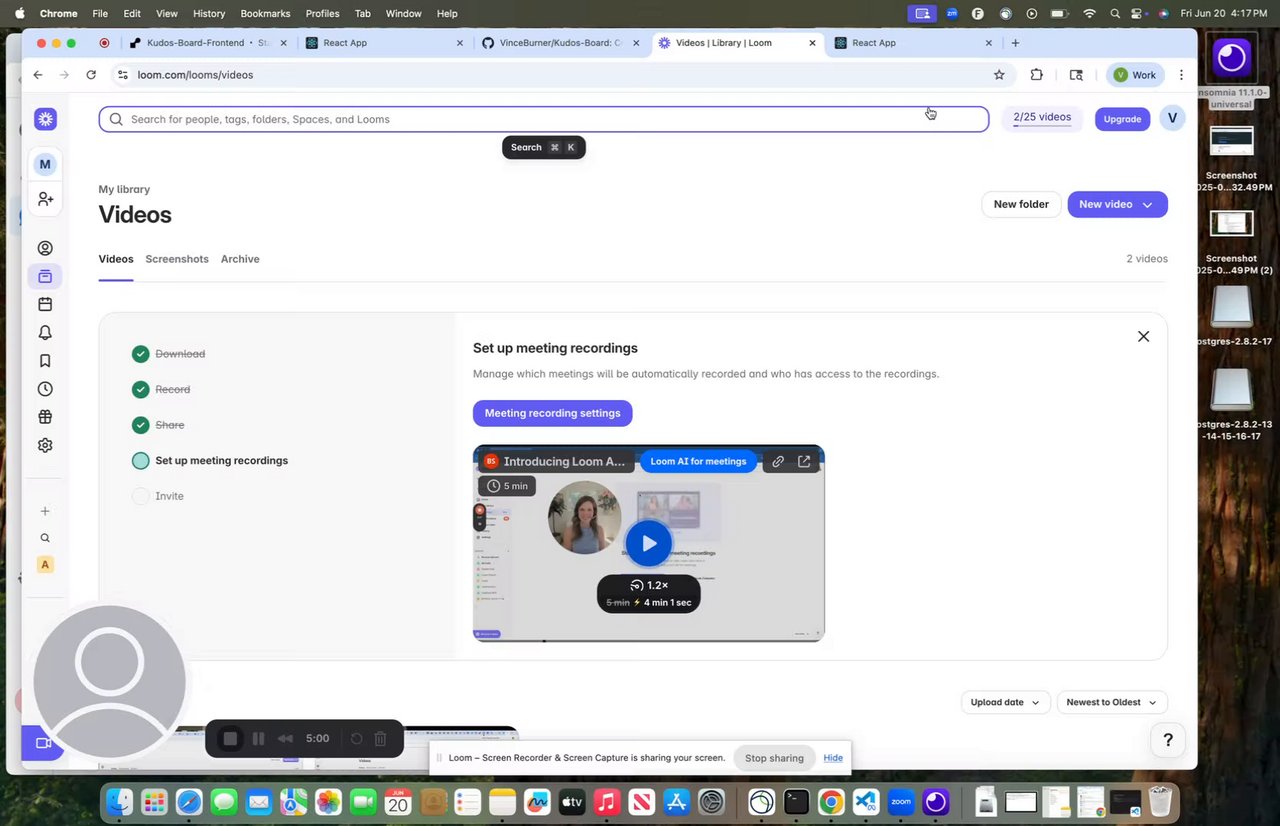
Task: Stop the Loom recording
Action: (230, 738)
